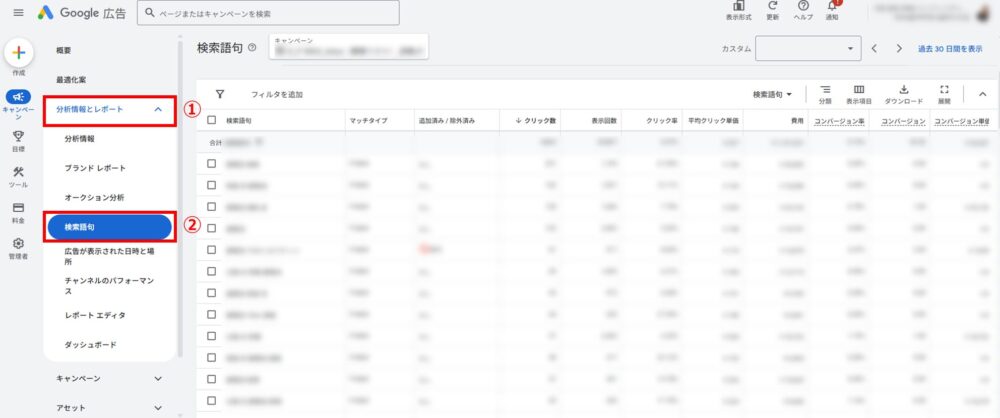1000x418 pixels.
Task: Tick the select-all checkbox in table header
Action: pyautogui.click(x=212, y=120)
